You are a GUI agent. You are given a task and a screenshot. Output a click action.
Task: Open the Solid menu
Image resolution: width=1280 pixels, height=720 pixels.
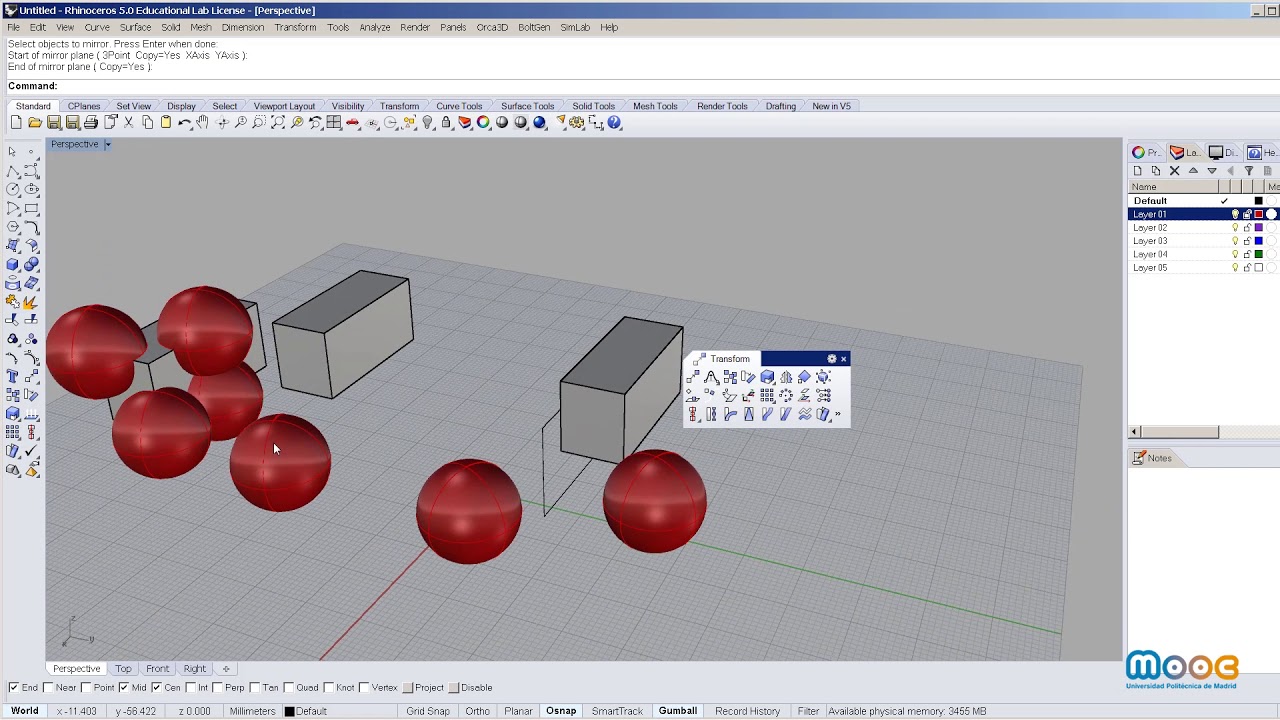tap(171, 27)
